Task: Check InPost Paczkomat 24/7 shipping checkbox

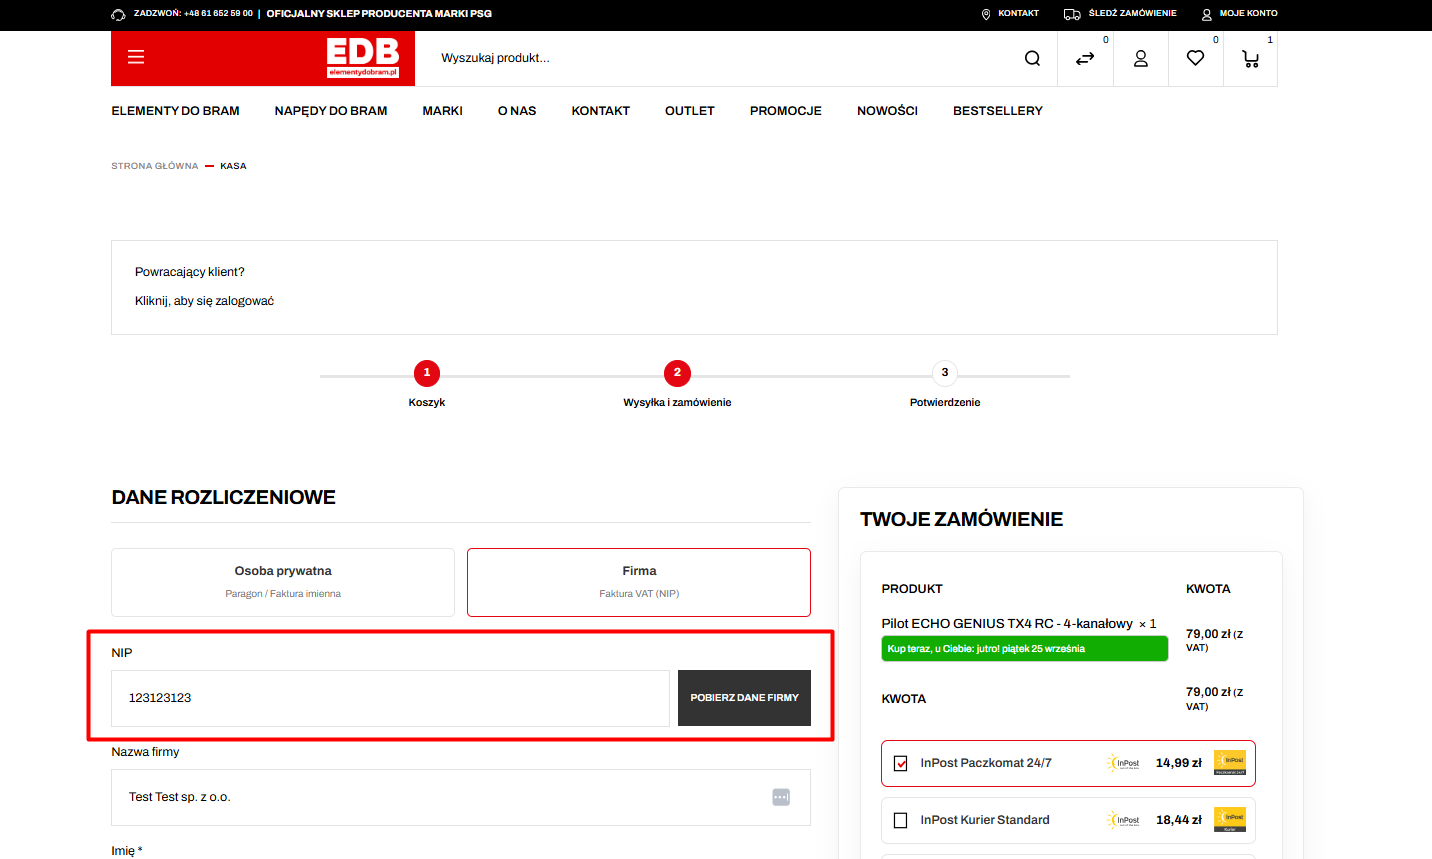Action: (x=900, y=763)
